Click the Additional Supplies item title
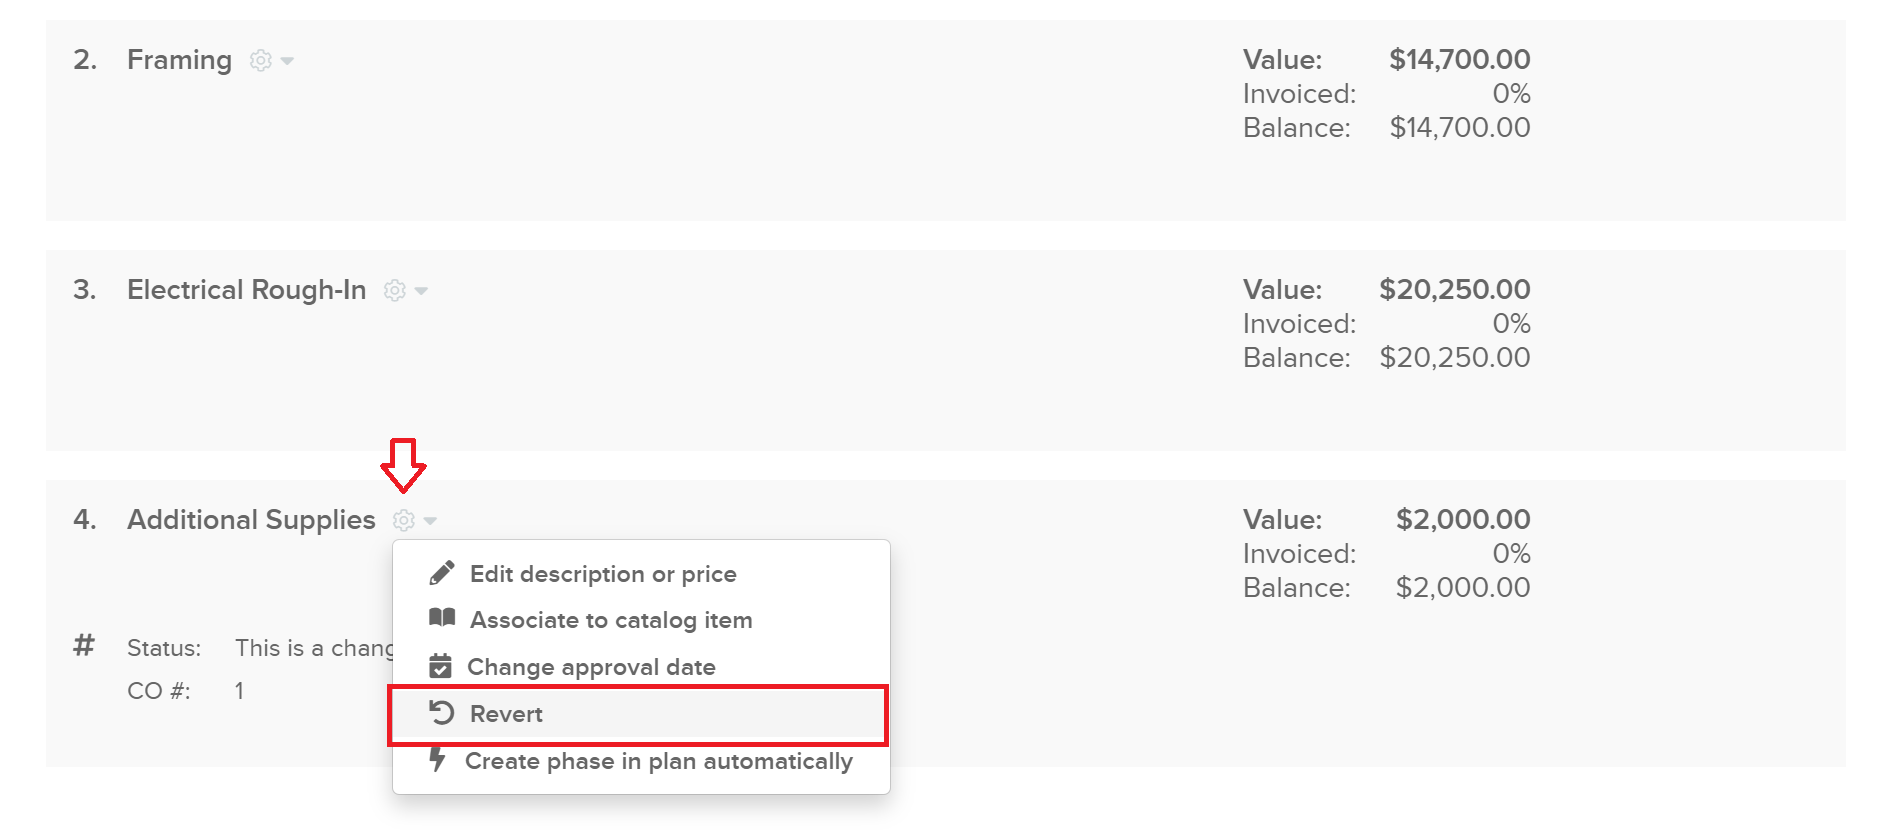The image size is (1877, 830). [250, 520]
